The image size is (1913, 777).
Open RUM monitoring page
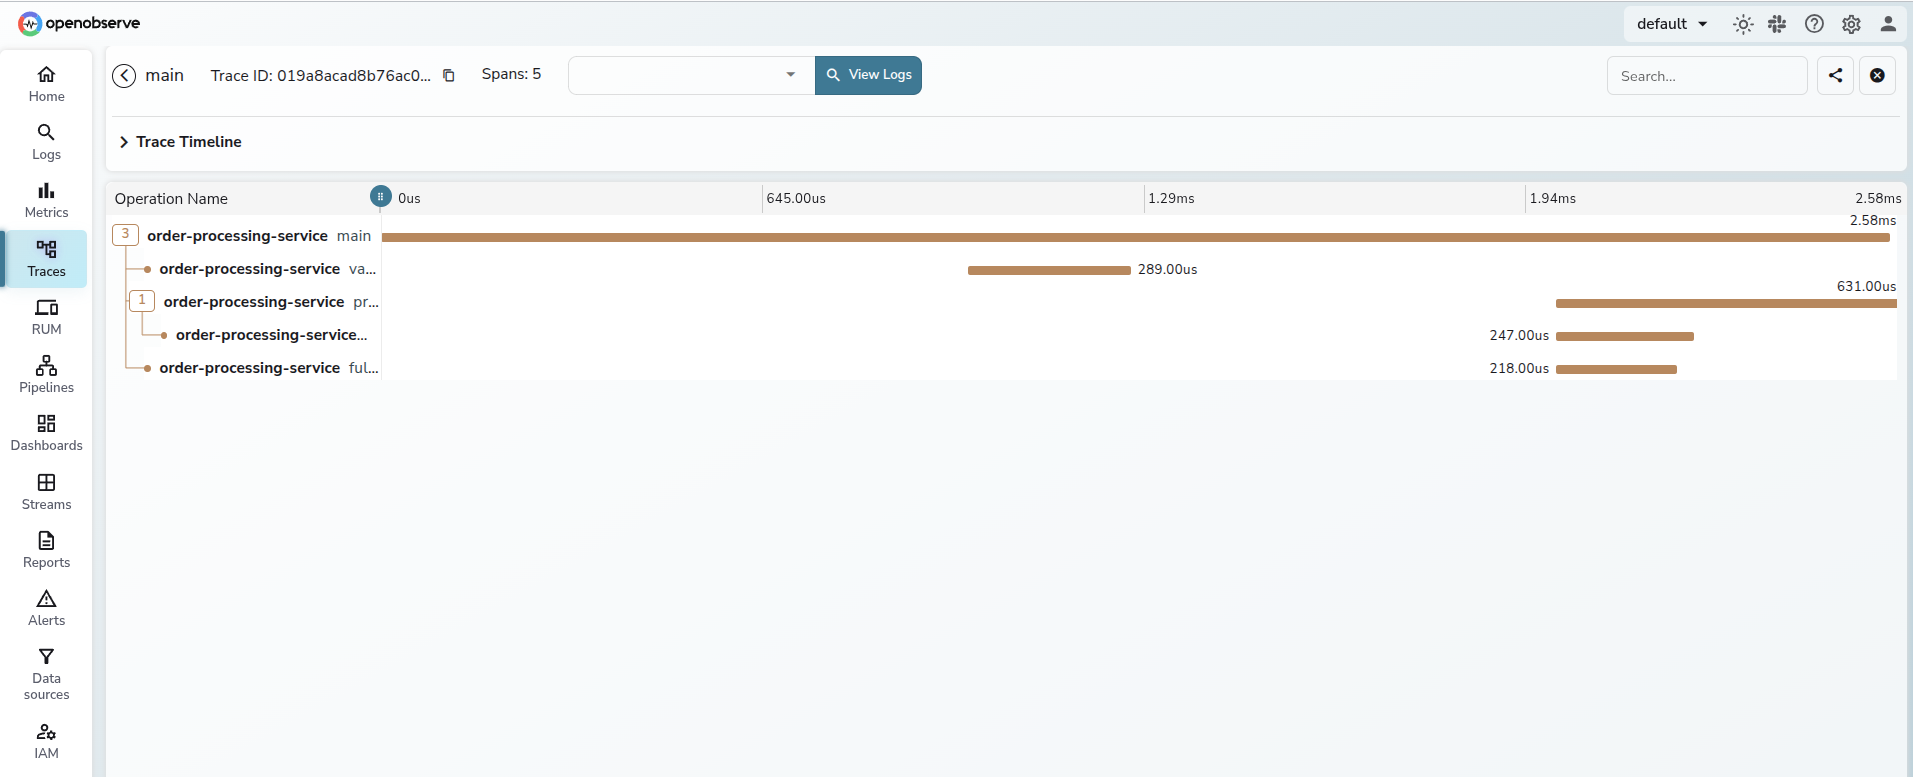[46, 317]
